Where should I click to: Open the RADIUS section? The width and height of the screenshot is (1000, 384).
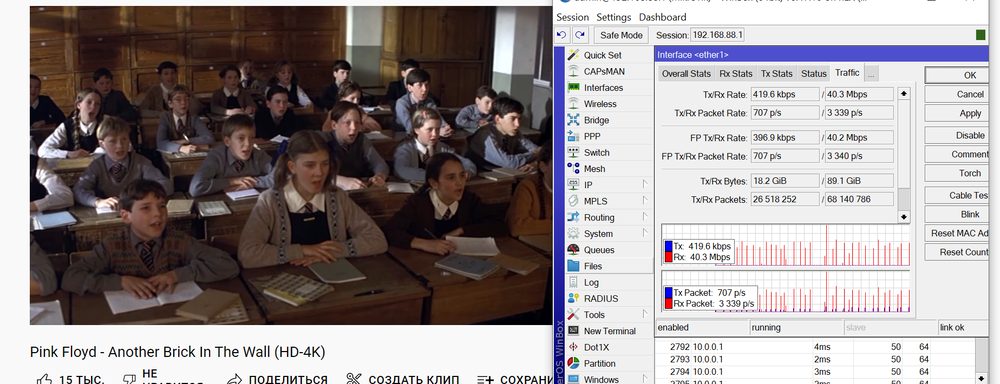(601, 299)
